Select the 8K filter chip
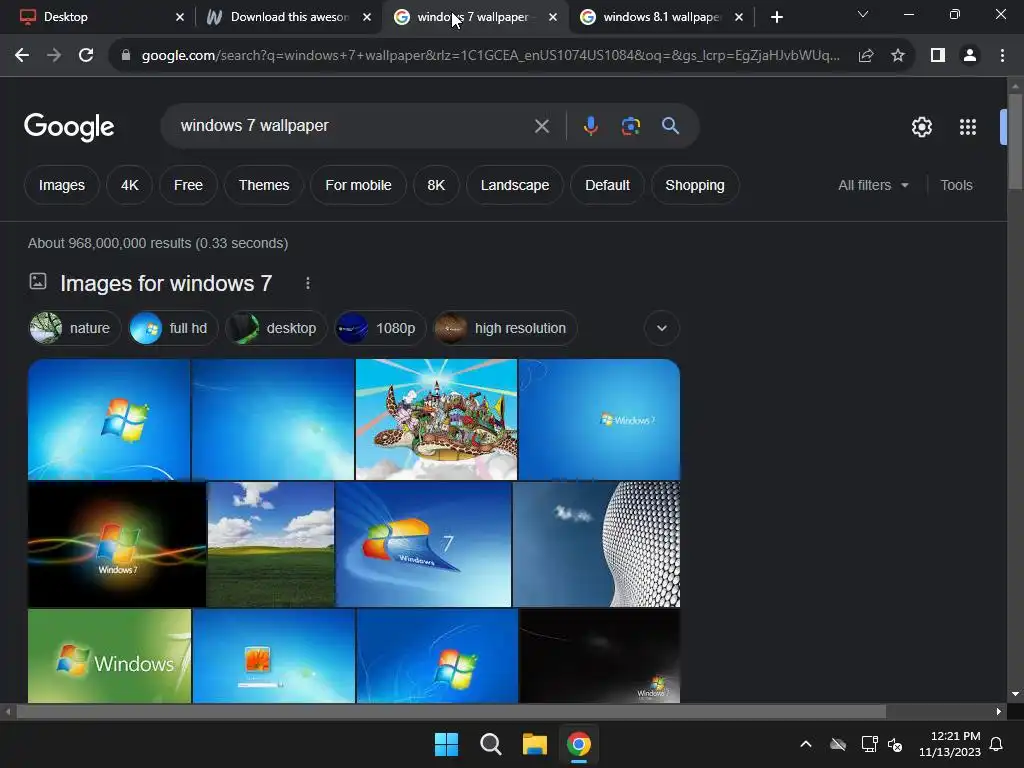Screen dimensions: 1024x768 pyautogui.click(x=436, y=185)
